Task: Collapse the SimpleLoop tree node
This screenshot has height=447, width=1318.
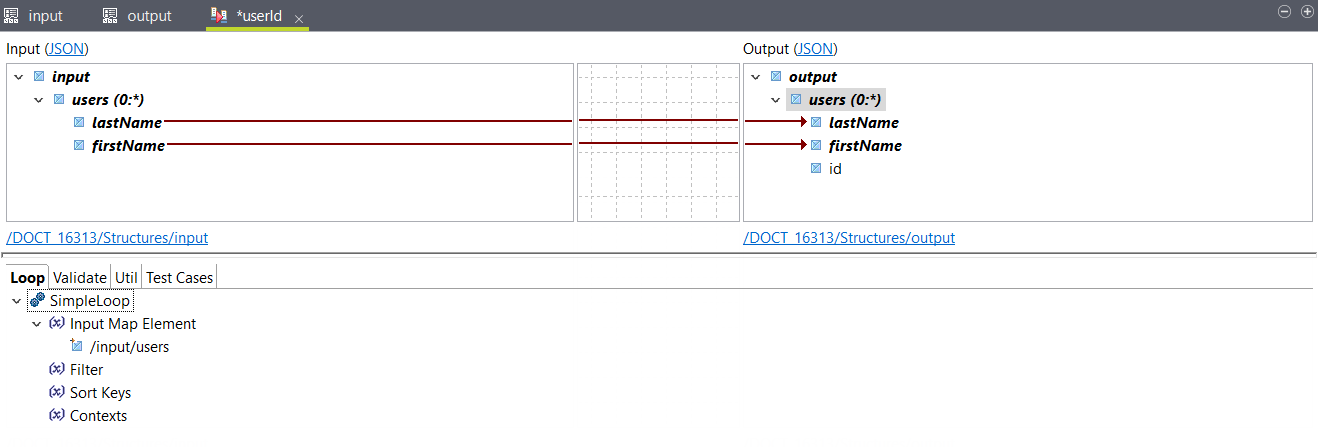Action: [x=17, y=301]
